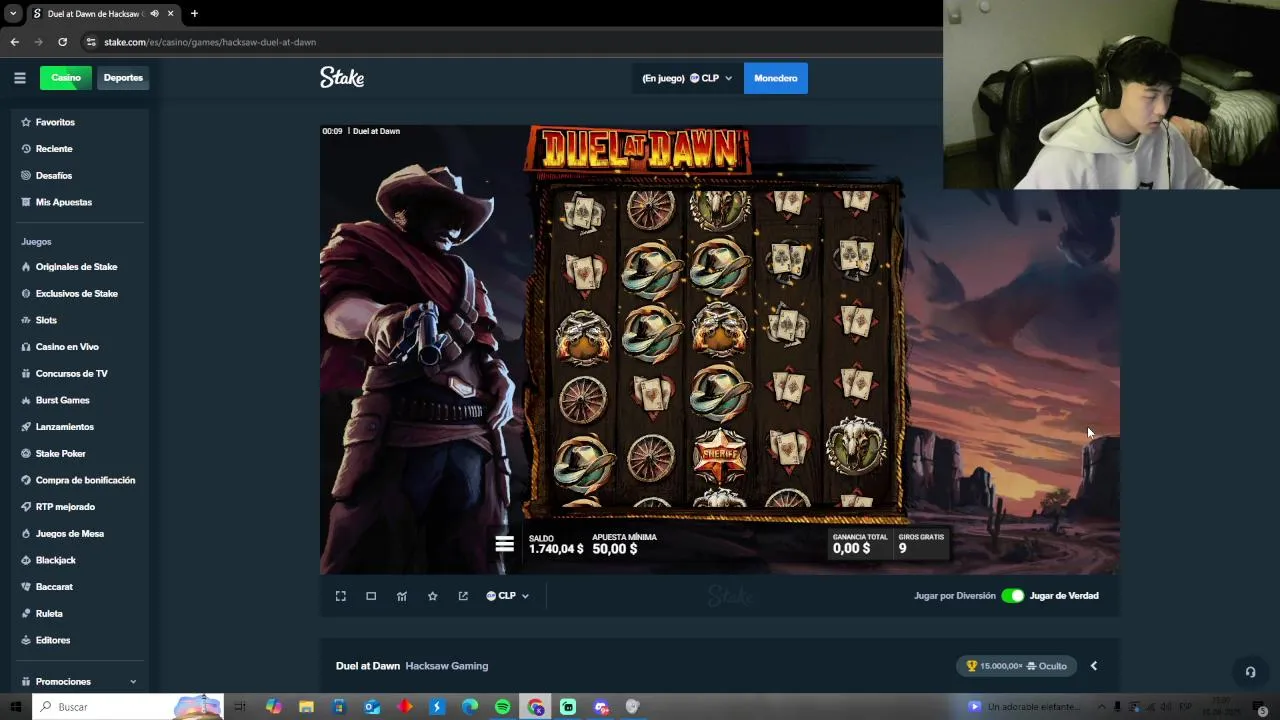Click the Ganancia Total display
Viewport: 1280px width, 720px height.
coord(860,544)
